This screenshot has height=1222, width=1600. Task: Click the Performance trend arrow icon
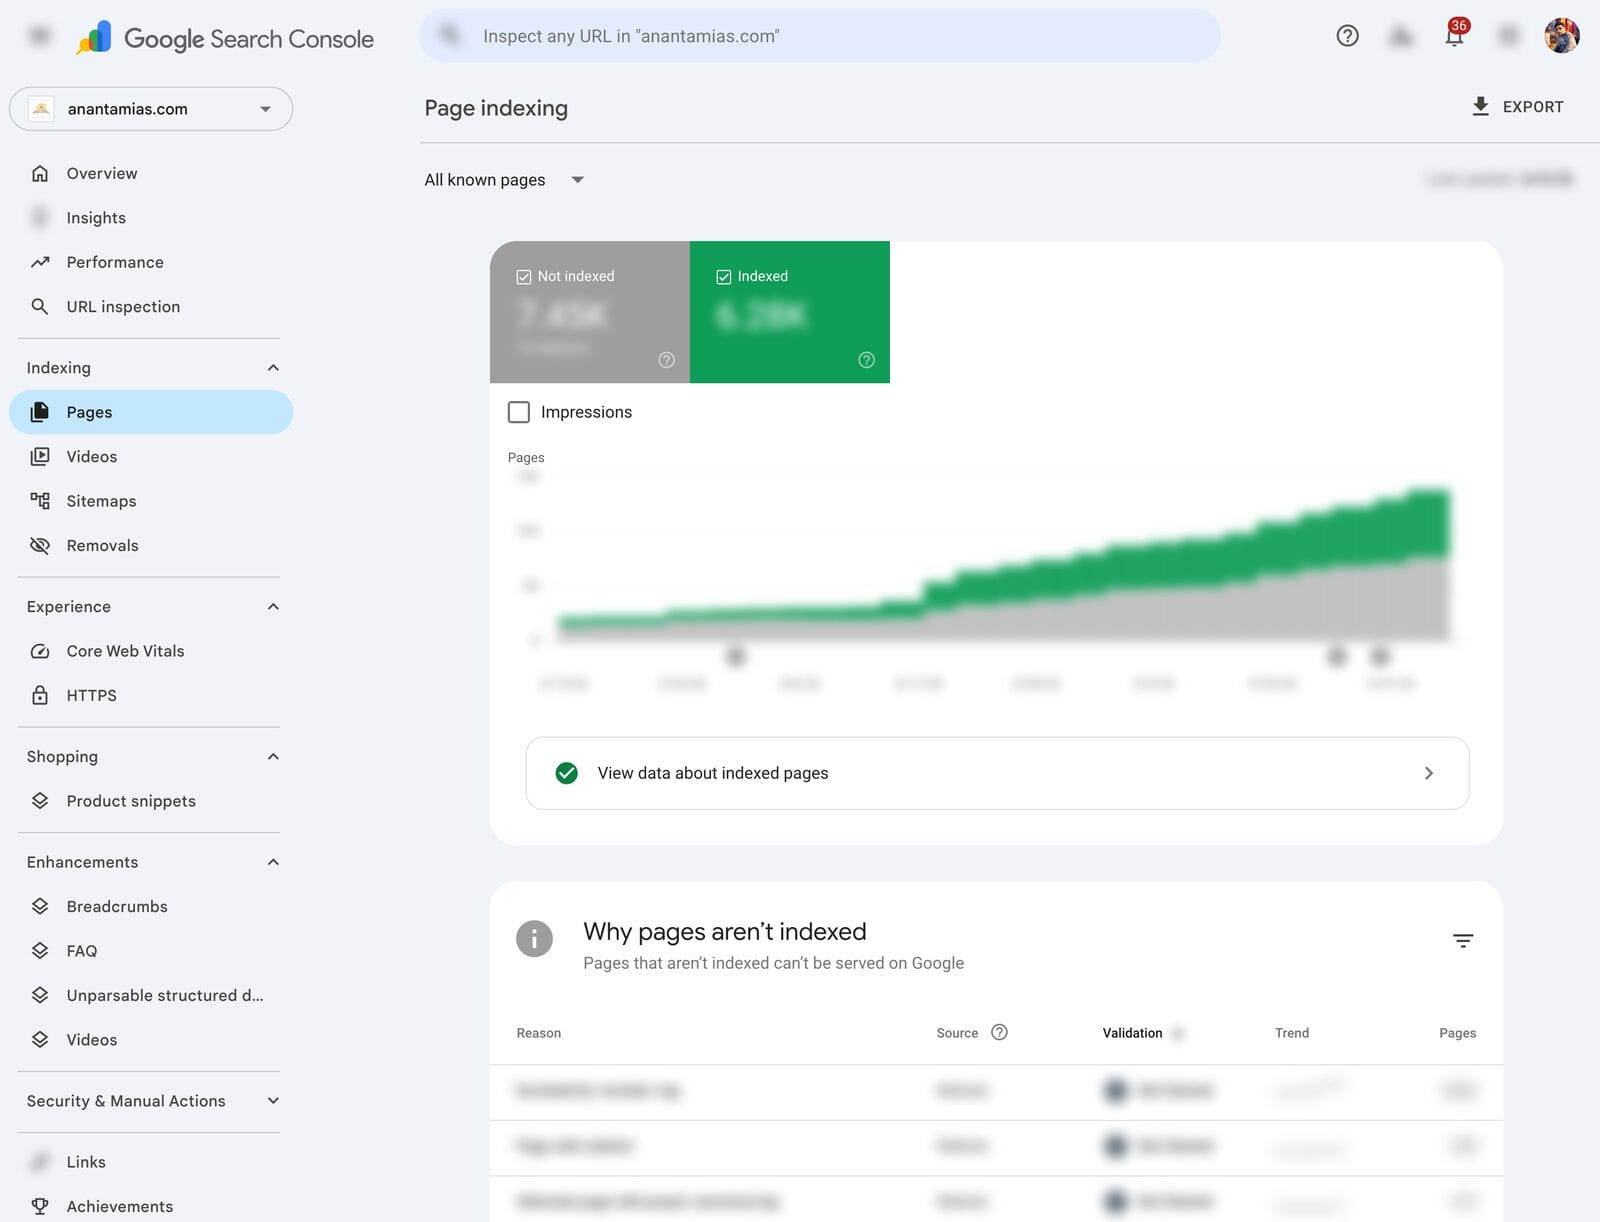click(x=40, y=262)
